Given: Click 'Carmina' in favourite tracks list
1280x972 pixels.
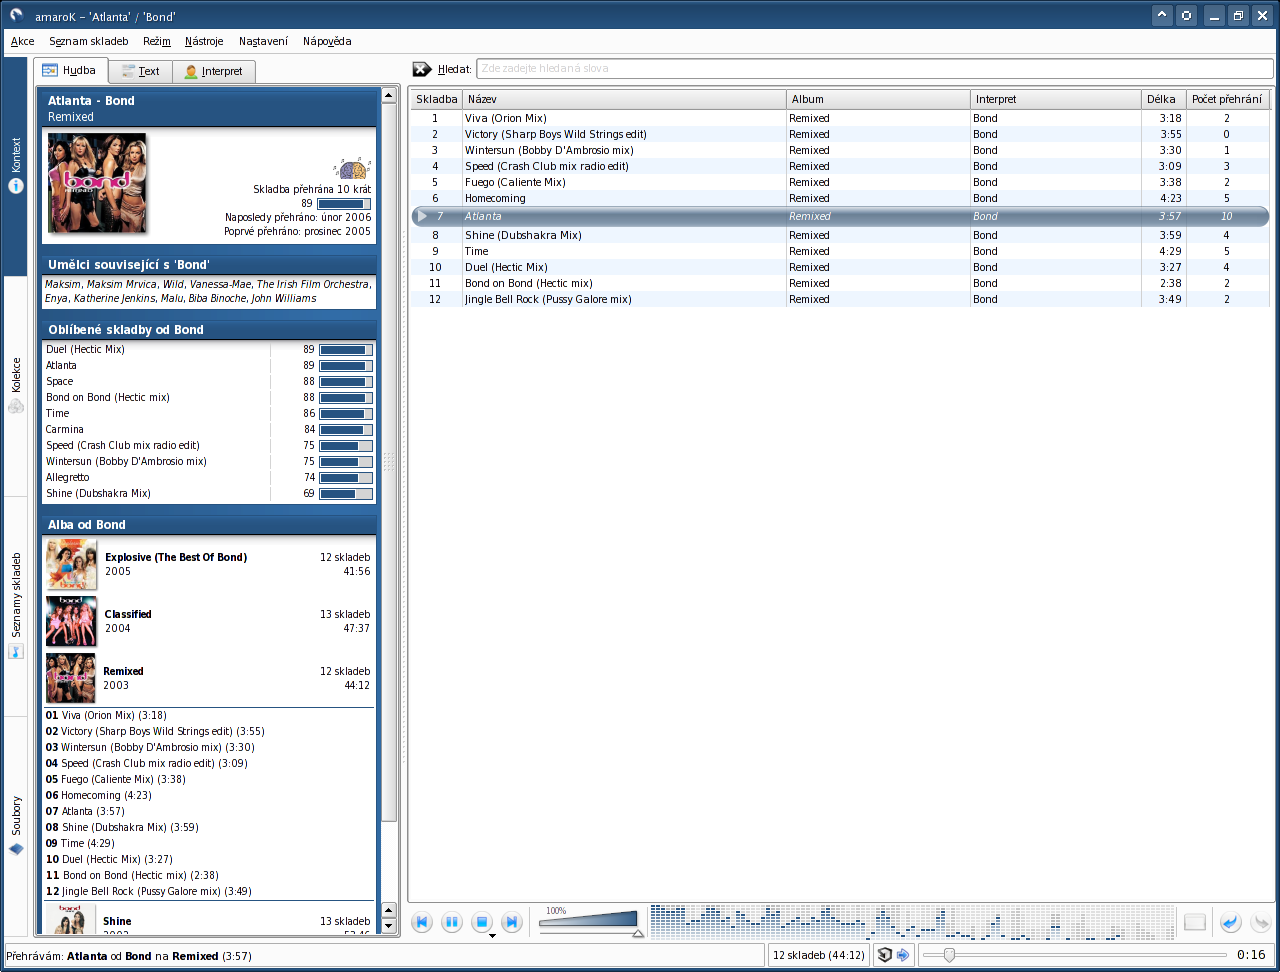Looking at the screenshot, I should pyautogui.click(x=65, y=429).
